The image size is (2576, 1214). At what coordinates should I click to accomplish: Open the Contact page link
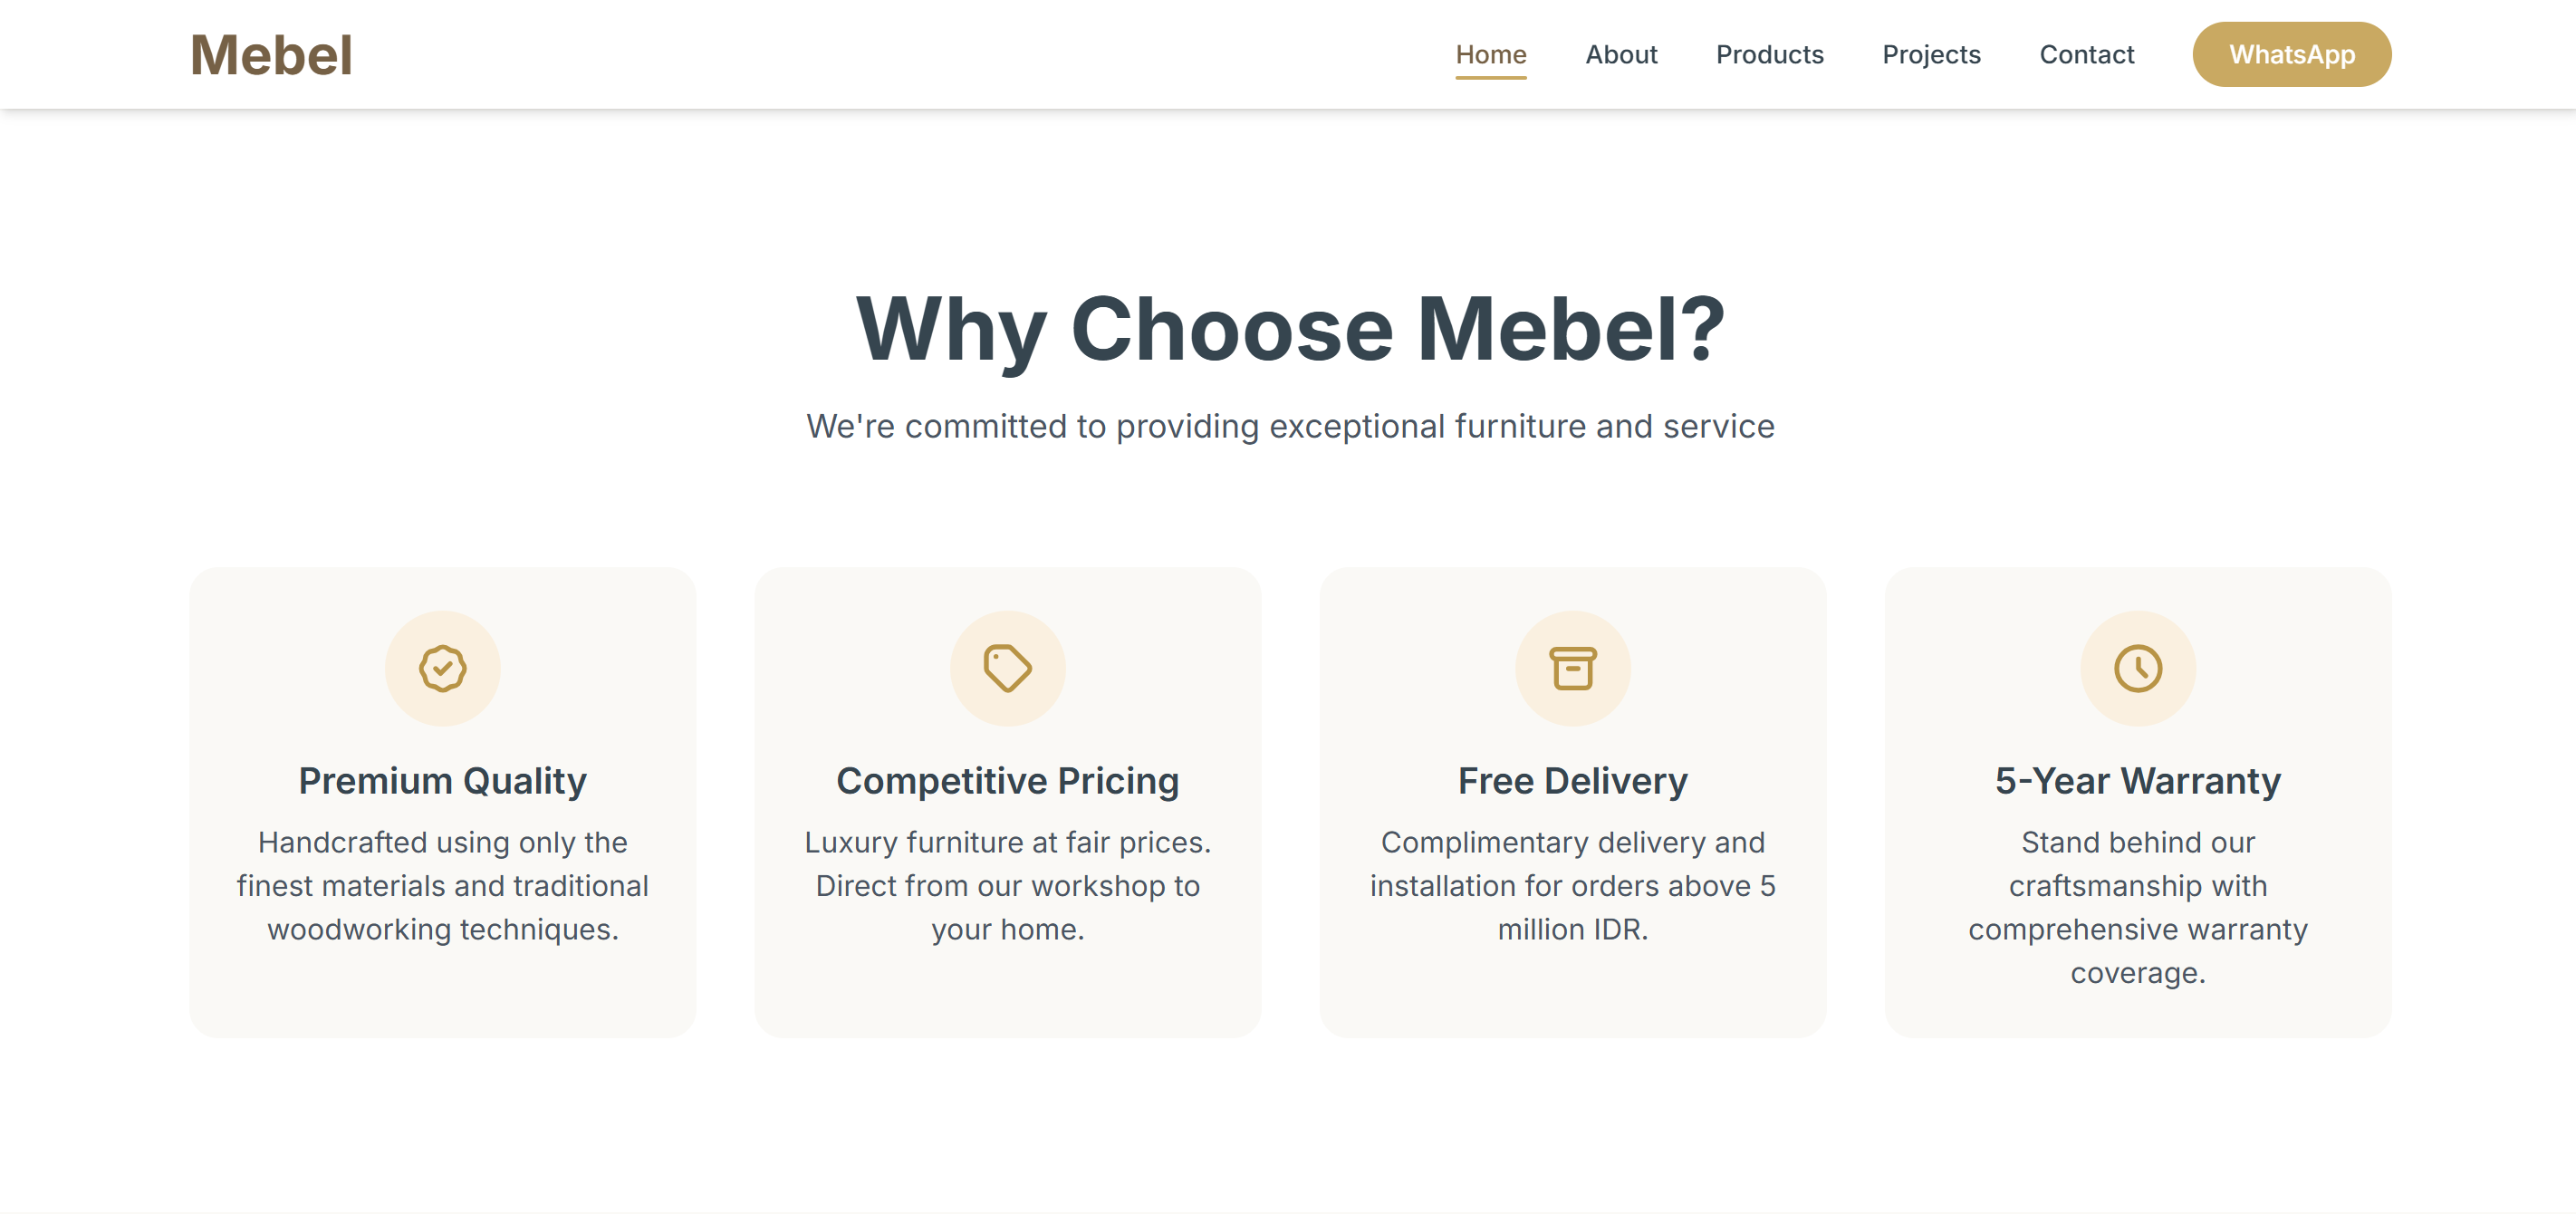click(2086, 55)
